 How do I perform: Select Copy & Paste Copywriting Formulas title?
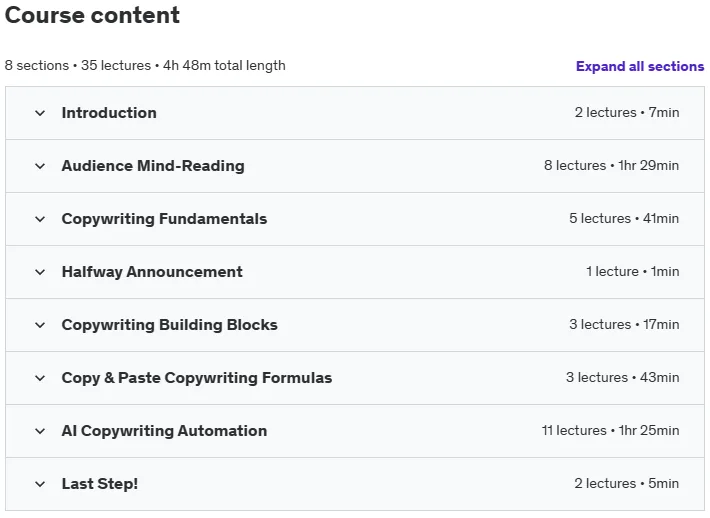(x=197, y=378)
